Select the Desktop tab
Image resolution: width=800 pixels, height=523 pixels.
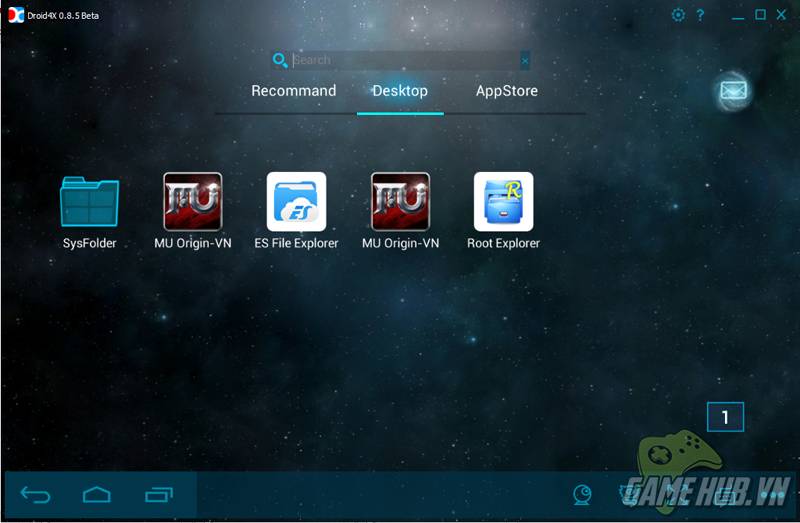(400, 91)
